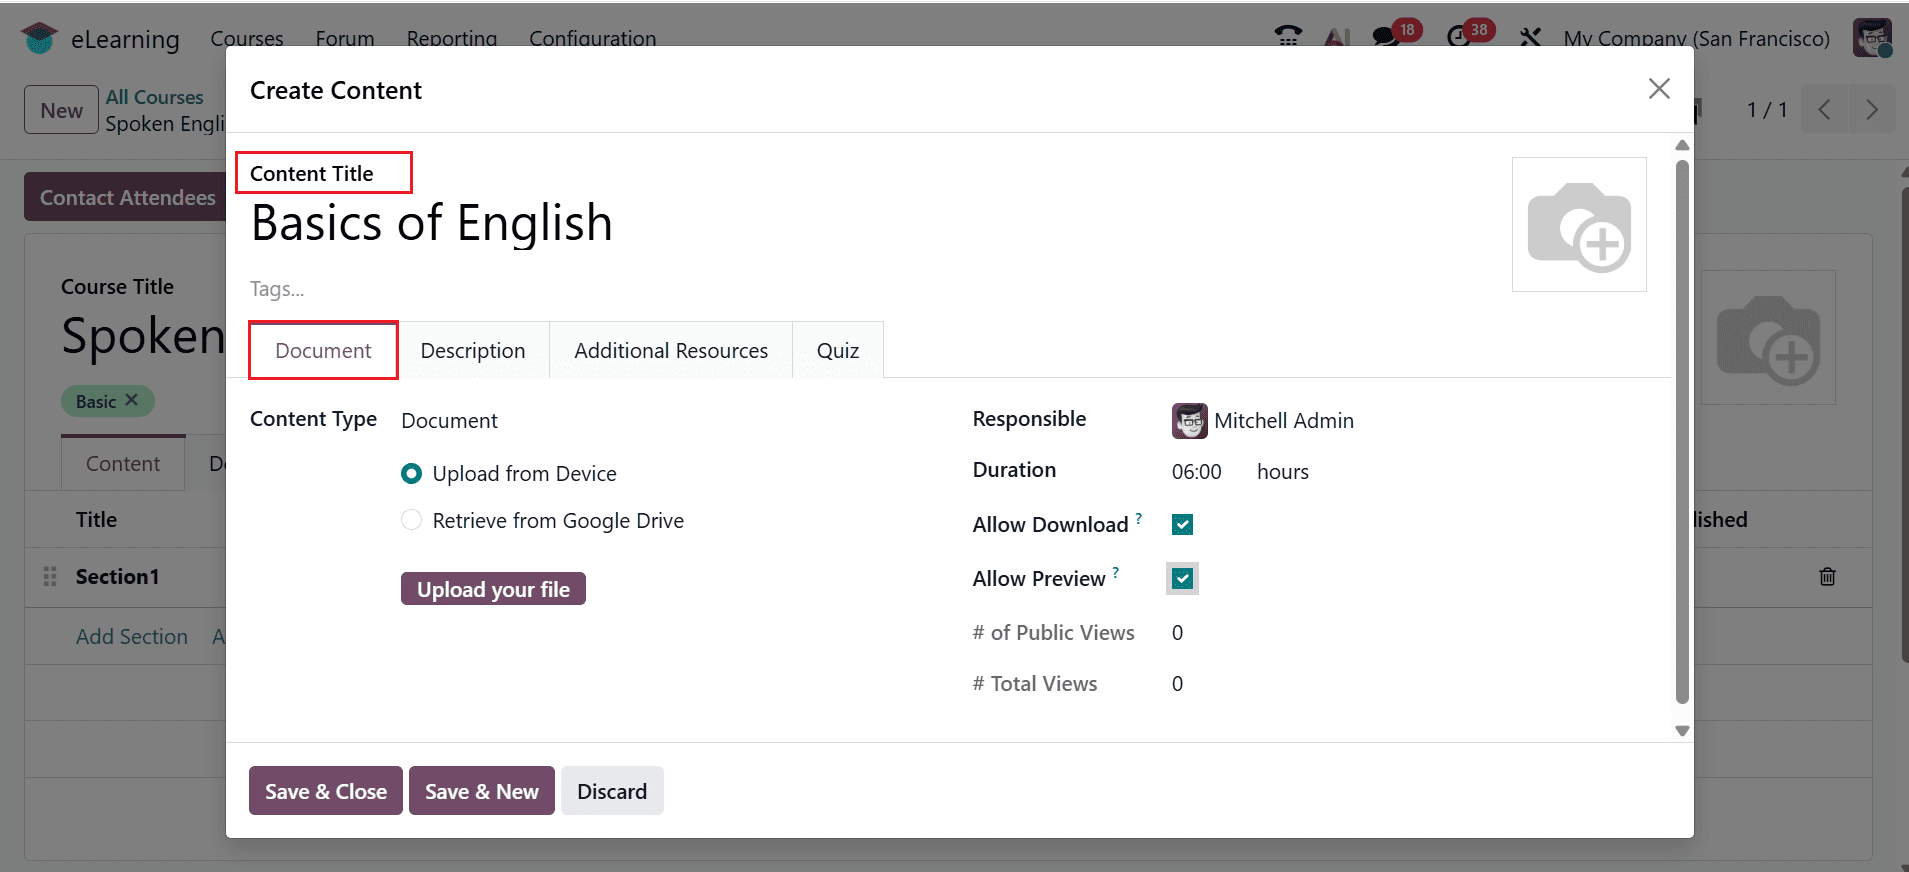Image resolution: width=1909 pixels, height=872 pixels.
Task: Open the Reporting menu
Action: pyautogui.click(x=452, y=38)
